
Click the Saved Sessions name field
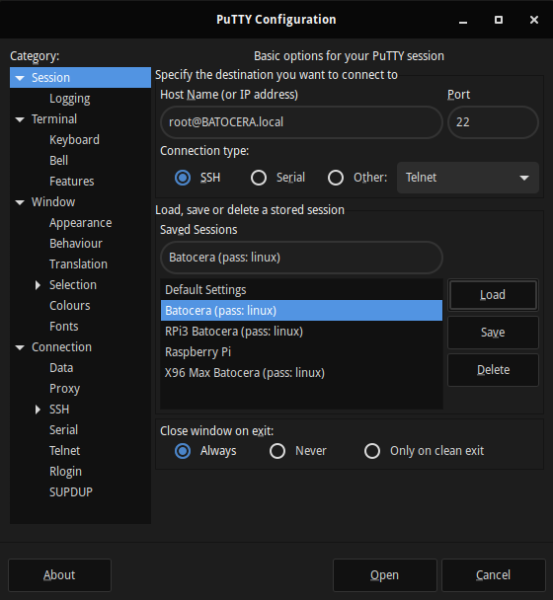click(x=302, y=258)
